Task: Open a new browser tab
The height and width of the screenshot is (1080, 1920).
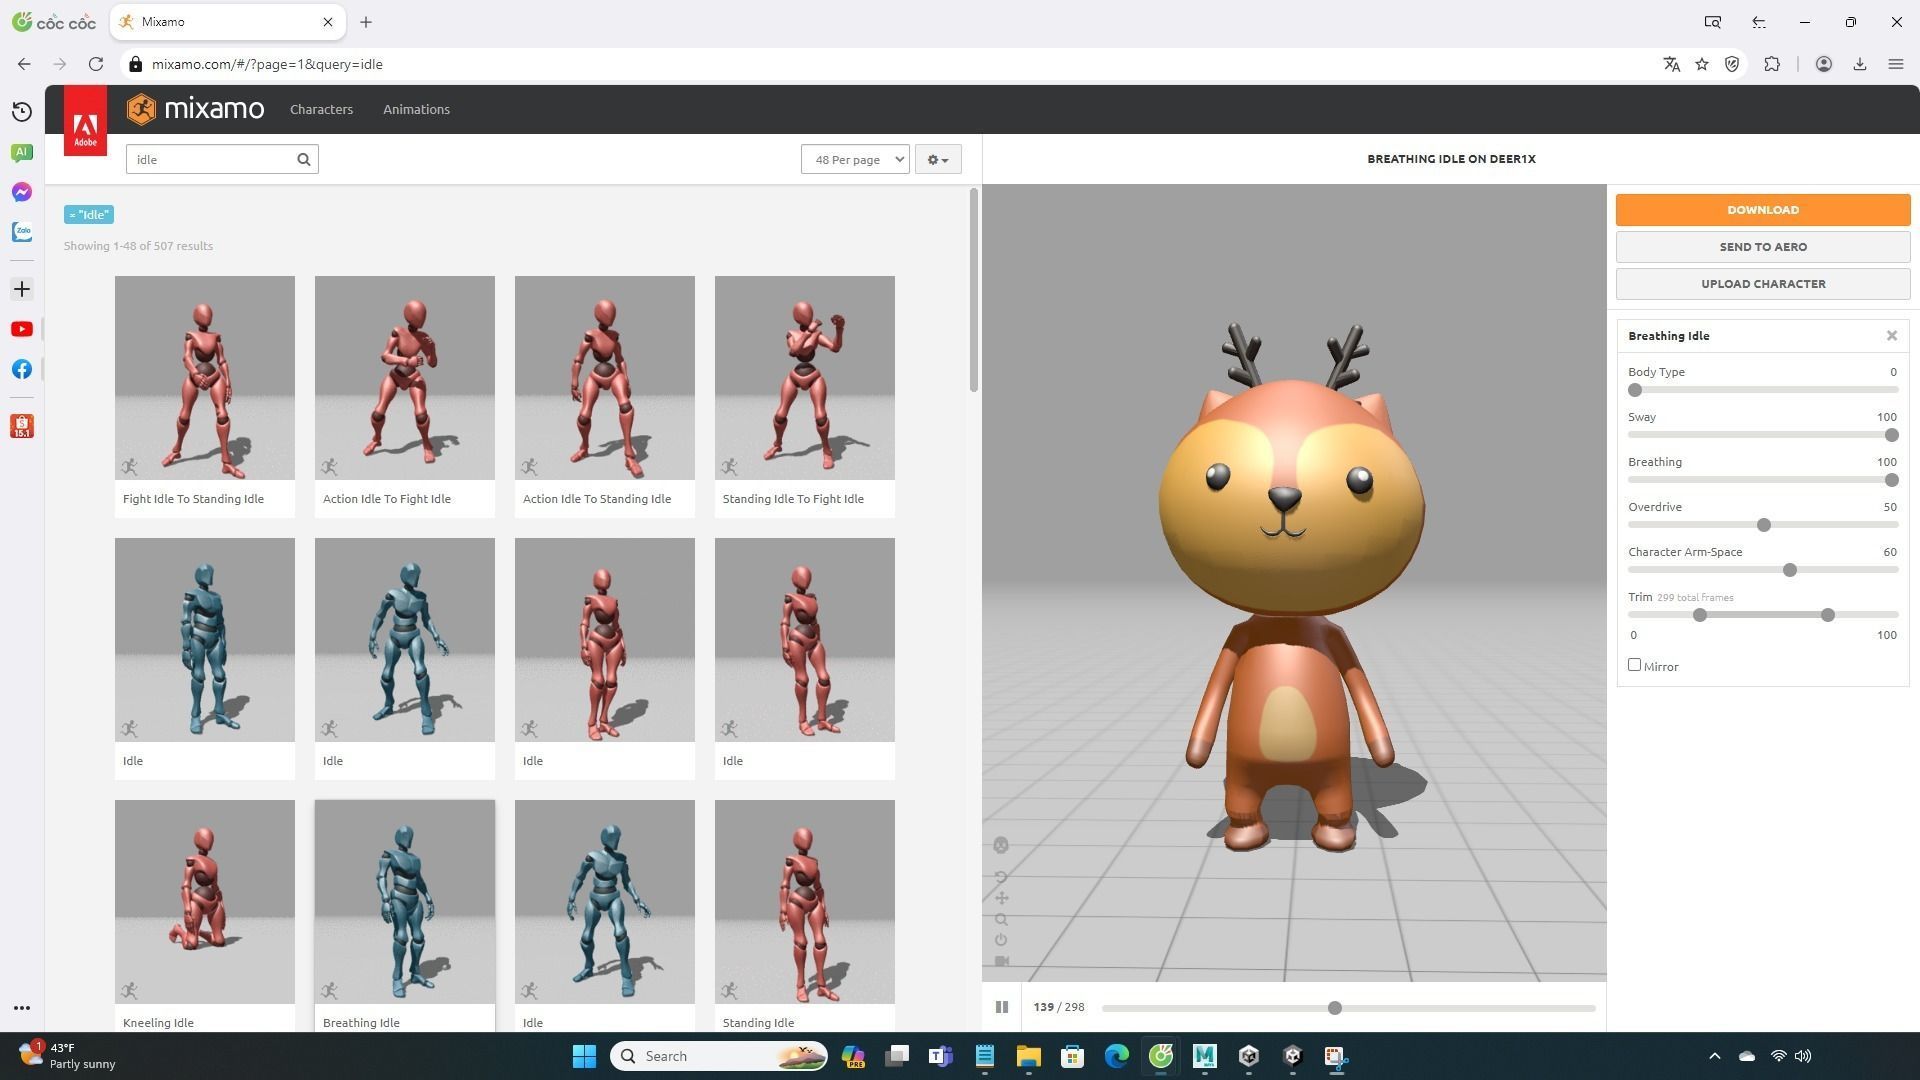Action: pyautogui.click(x=366, y=22)
